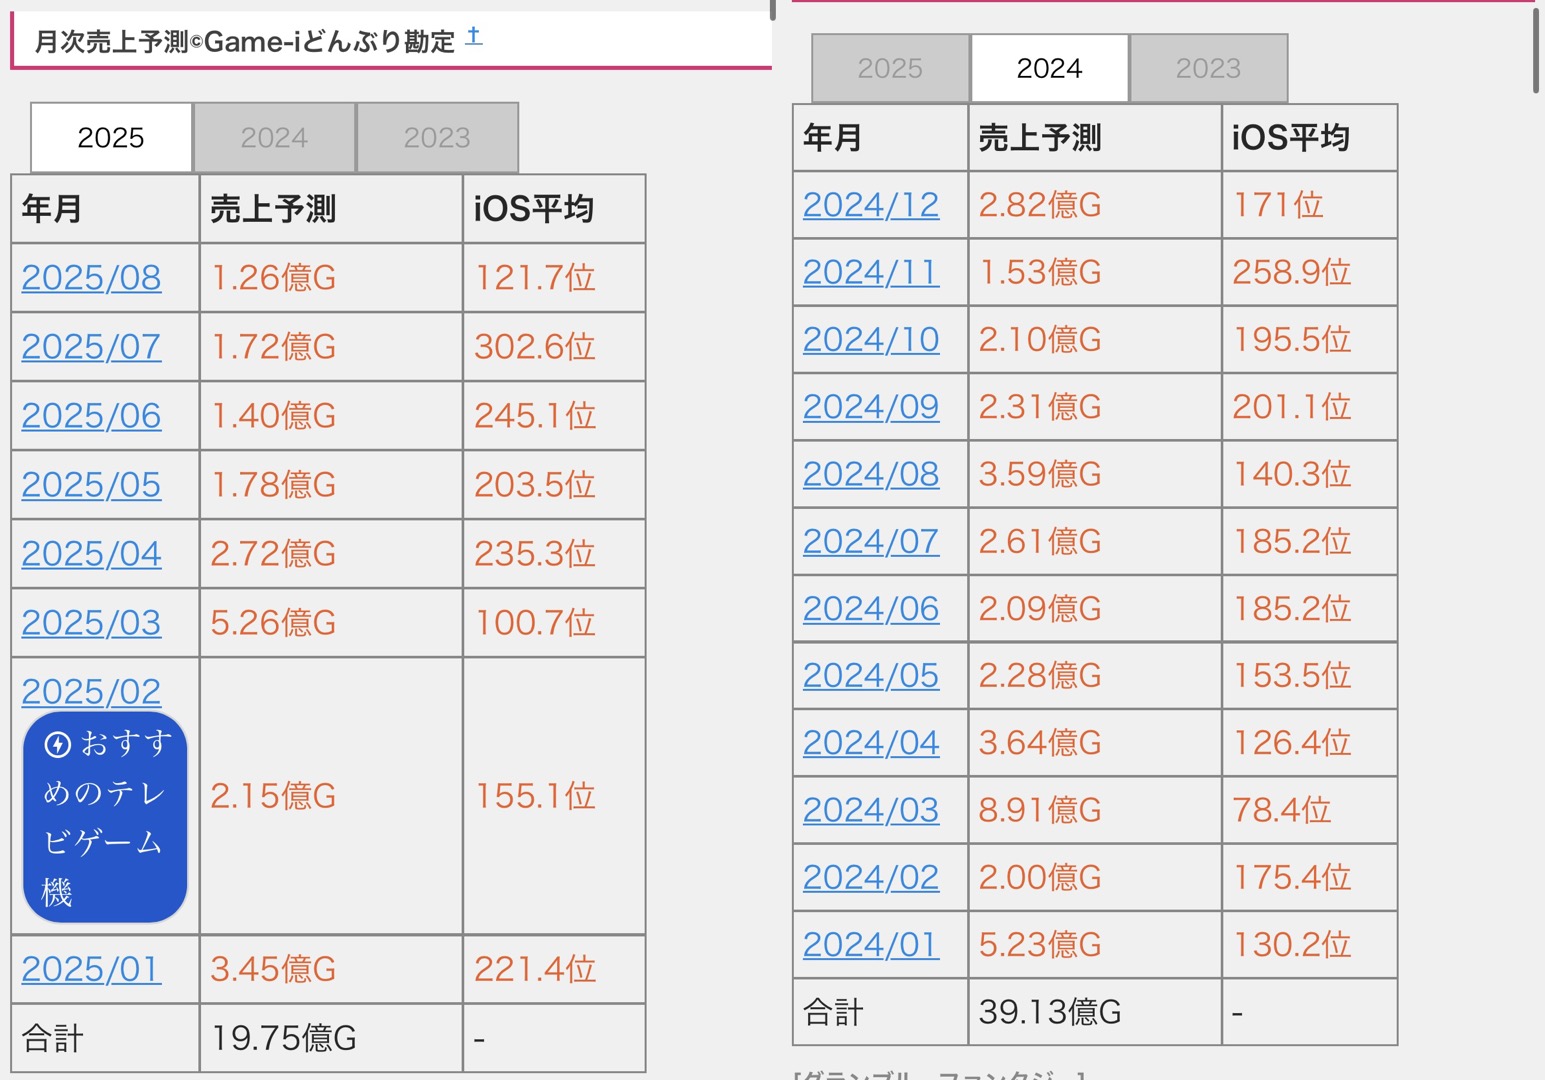The width and height of the screenshot is (1545, 1080).
Task: Click the 5.26億G sales value
Action: (x=273, y=623)
